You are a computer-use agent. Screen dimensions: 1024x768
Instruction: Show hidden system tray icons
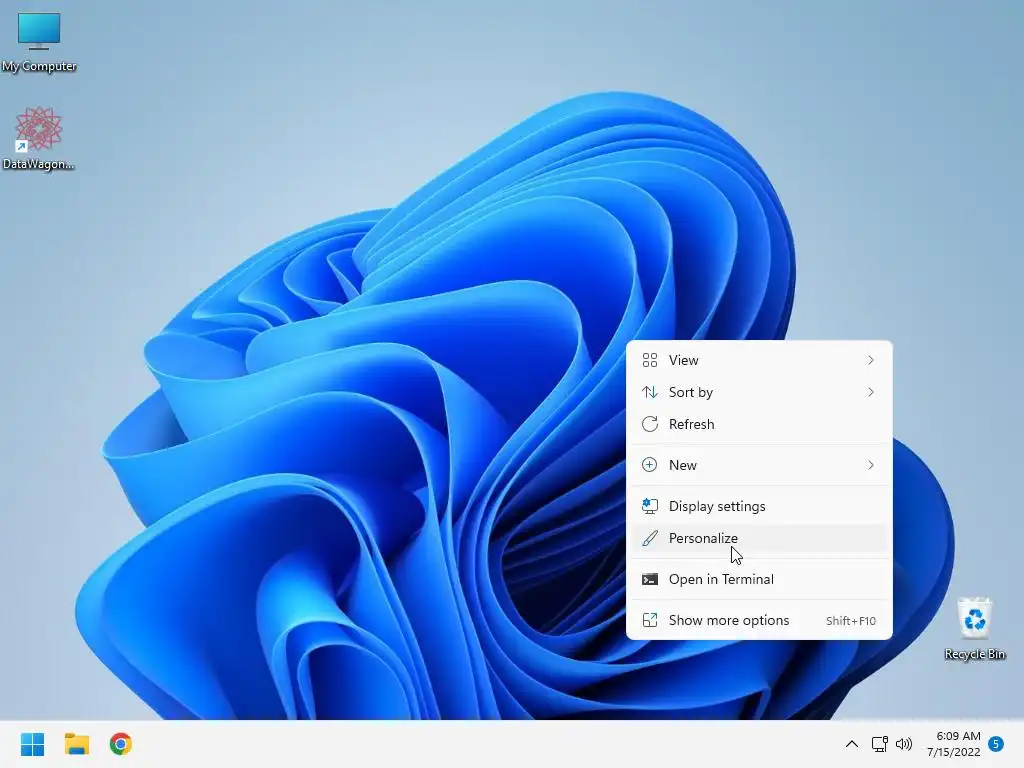point(852,744)
